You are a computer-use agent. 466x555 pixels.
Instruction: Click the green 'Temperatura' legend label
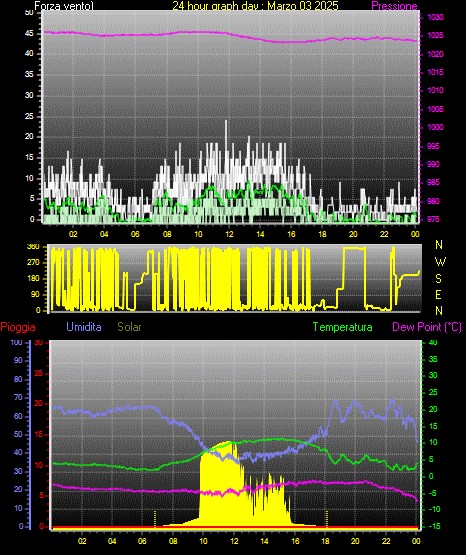343,327
